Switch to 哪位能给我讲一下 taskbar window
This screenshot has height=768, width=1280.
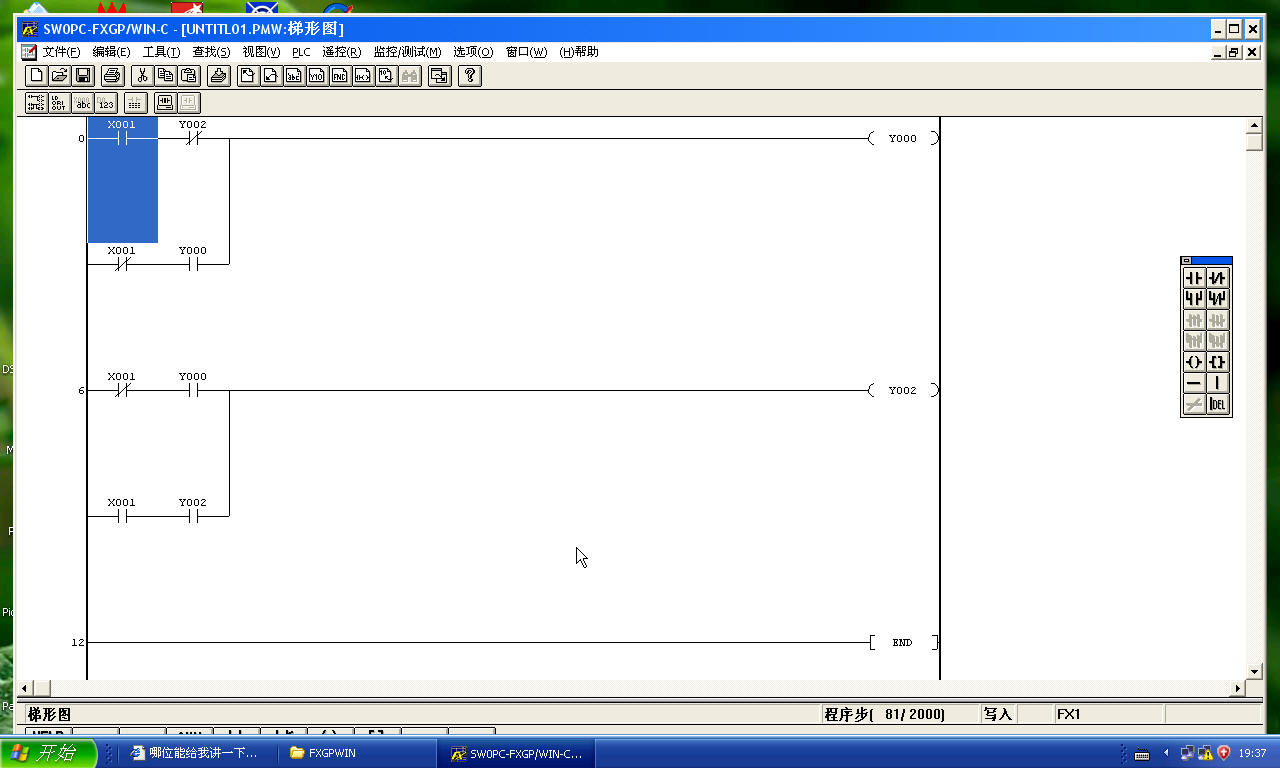[200, 753]
